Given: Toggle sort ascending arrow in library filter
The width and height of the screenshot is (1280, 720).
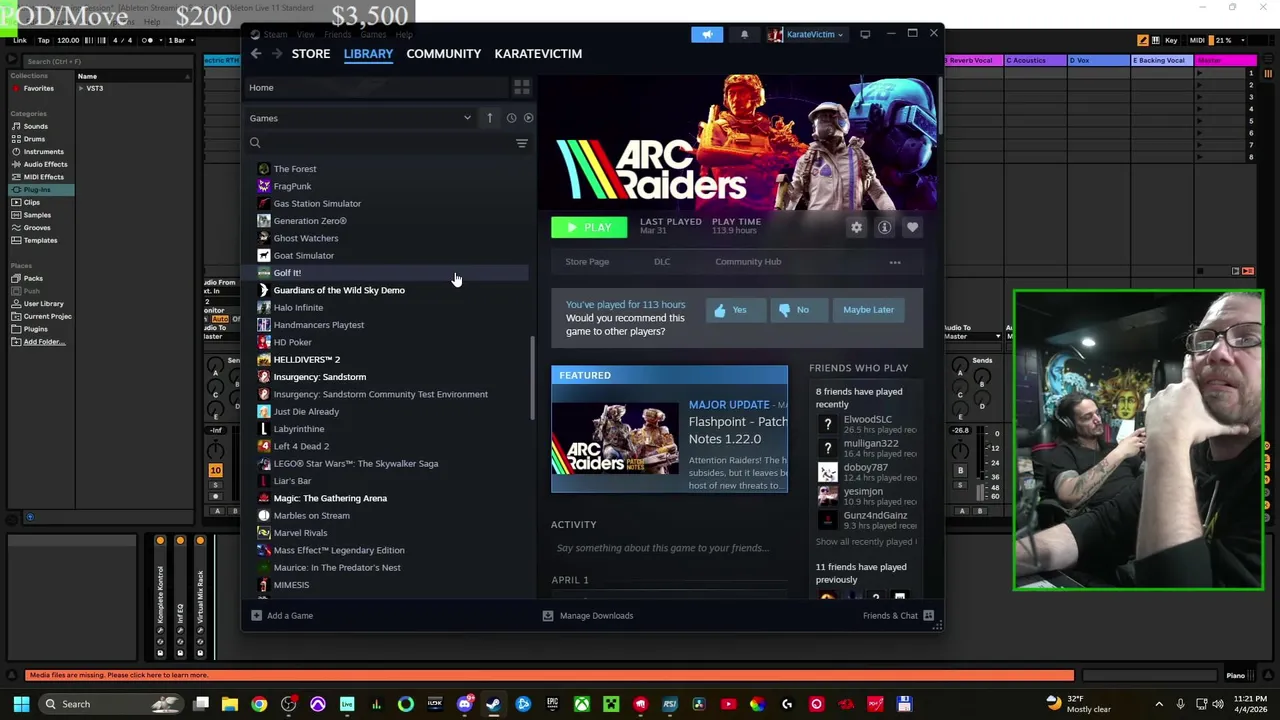Looking at the screenshot, I should coord(489,118).
